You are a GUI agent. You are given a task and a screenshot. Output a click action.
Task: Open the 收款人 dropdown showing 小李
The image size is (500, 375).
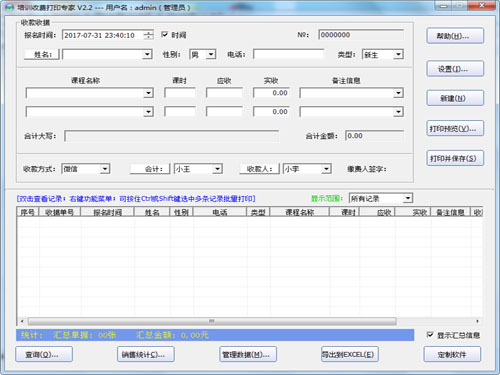326,169
